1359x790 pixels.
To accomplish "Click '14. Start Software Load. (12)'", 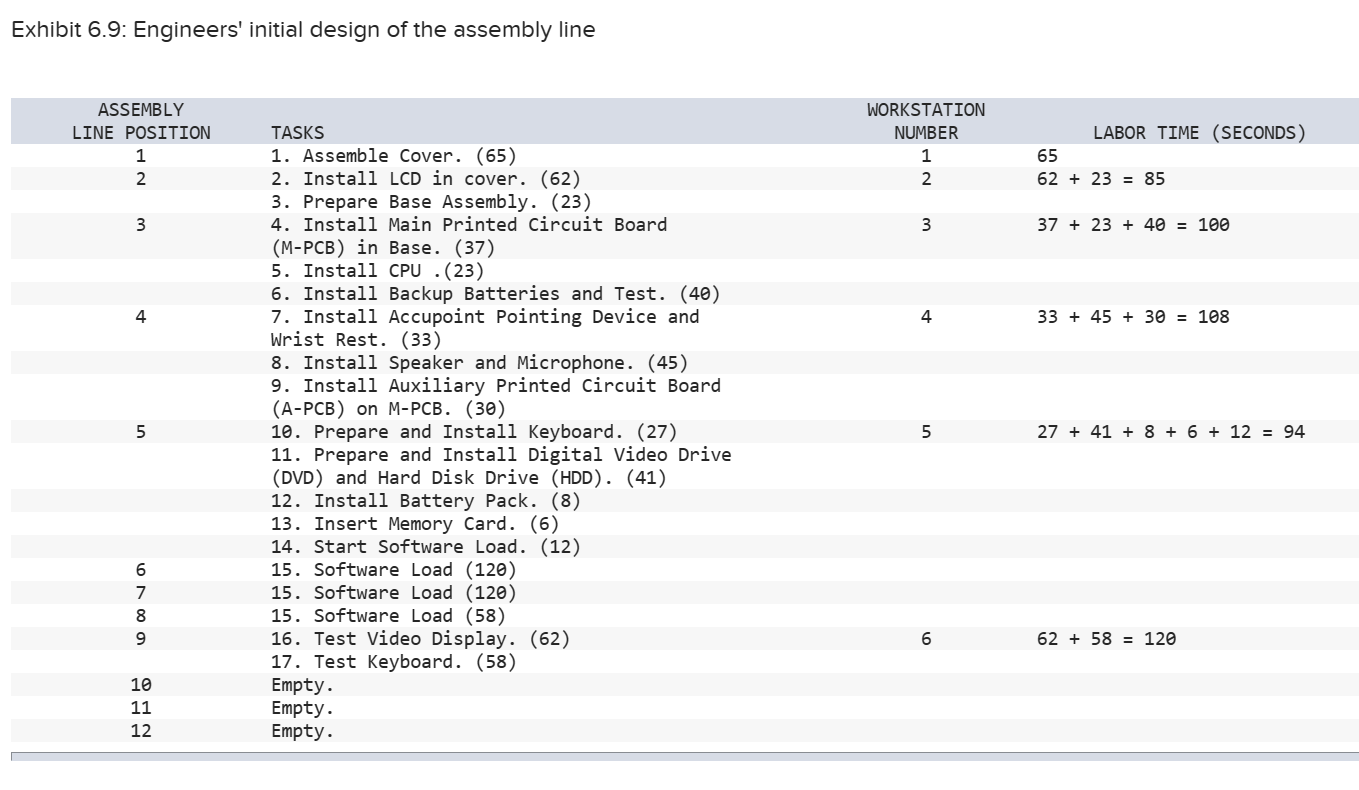I will (x=426, y=547).
